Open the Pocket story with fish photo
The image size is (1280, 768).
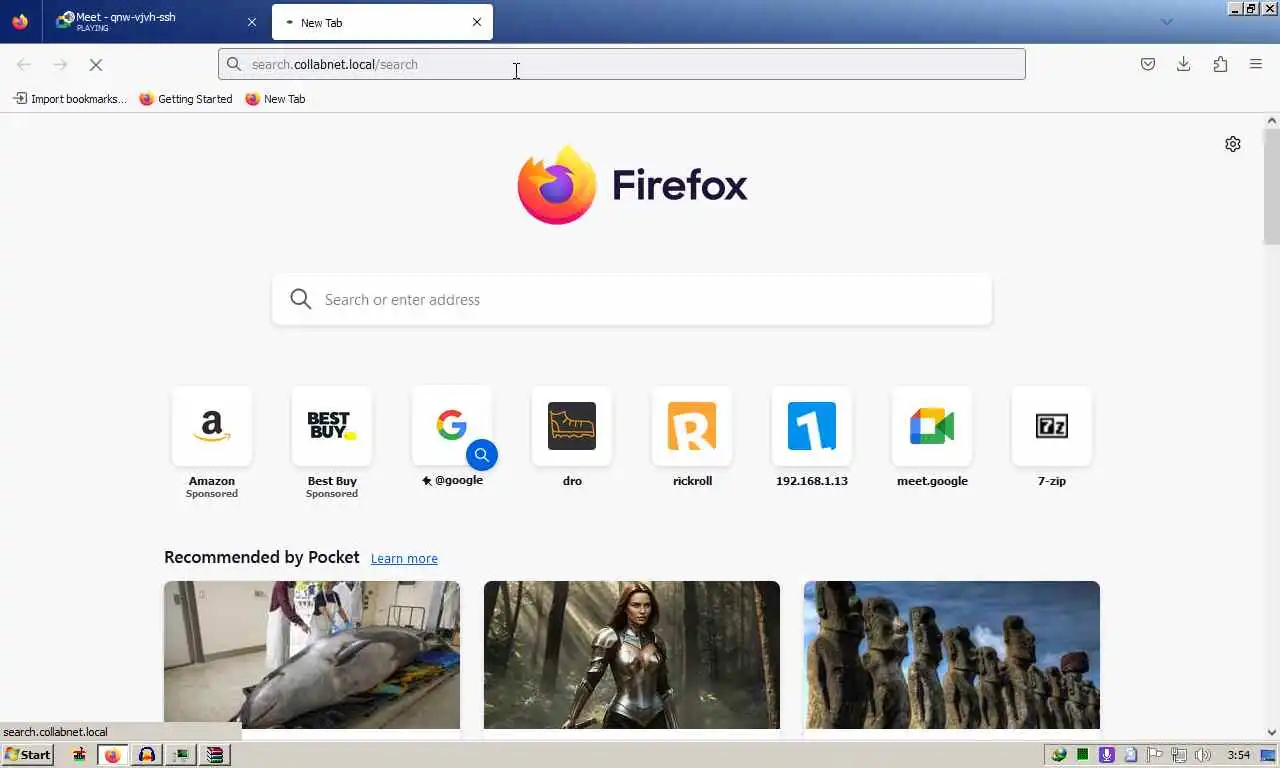tap(312, 656)
